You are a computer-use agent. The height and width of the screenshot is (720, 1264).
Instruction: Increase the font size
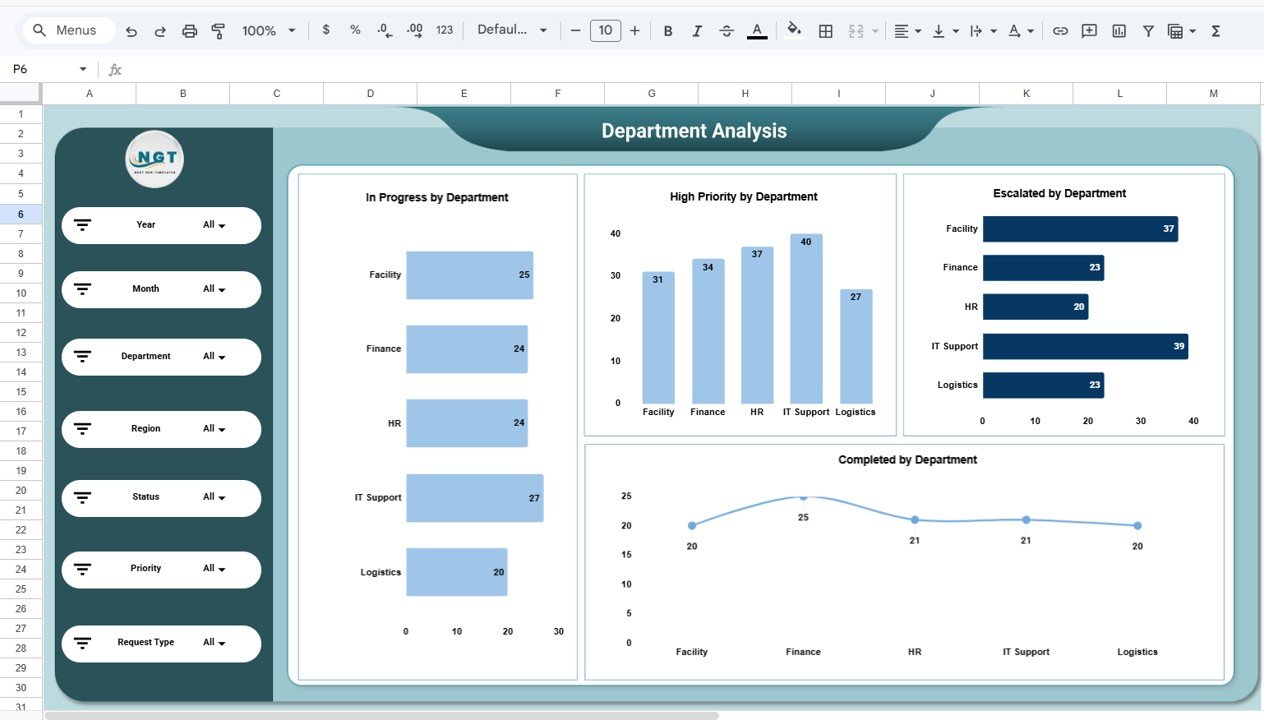(634, 30)
